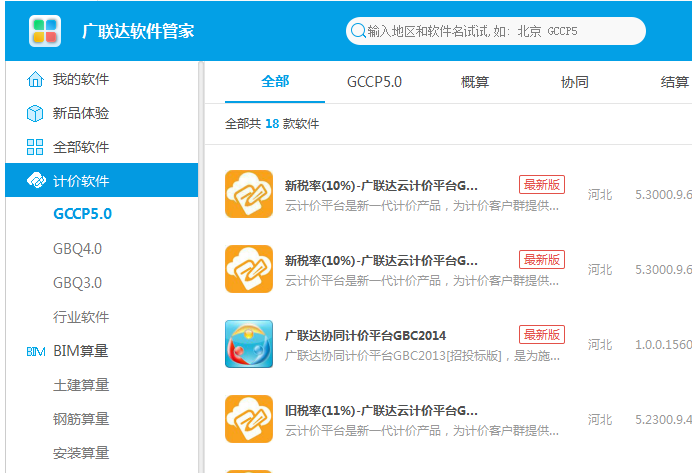Switch to the GCCP5.0 tab

(x=374, y=82)
